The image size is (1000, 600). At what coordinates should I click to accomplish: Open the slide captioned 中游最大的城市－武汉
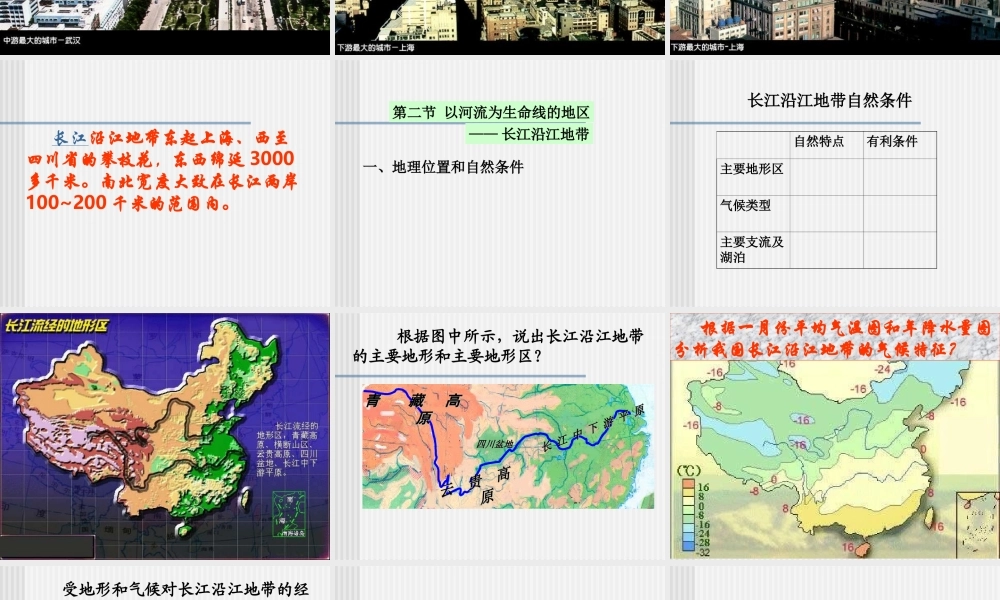[x=165, y=27]
